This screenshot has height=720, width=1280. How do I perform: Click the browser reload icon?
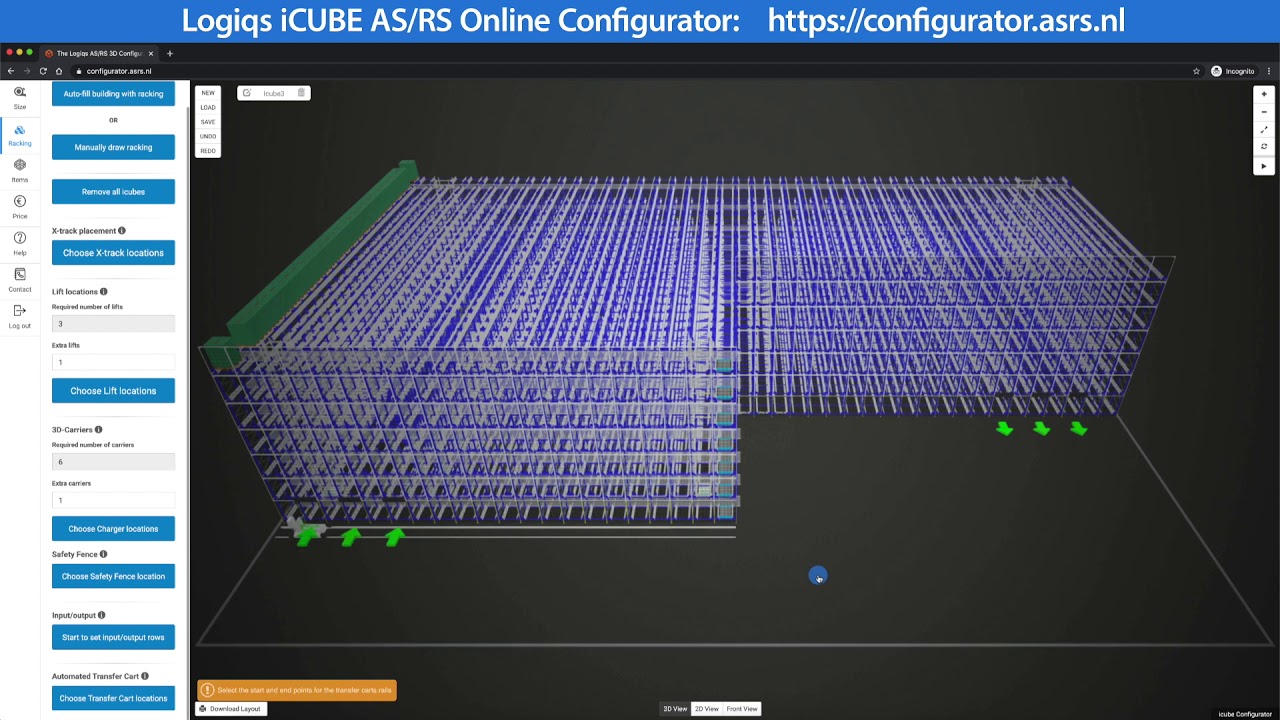coord(43,71)
